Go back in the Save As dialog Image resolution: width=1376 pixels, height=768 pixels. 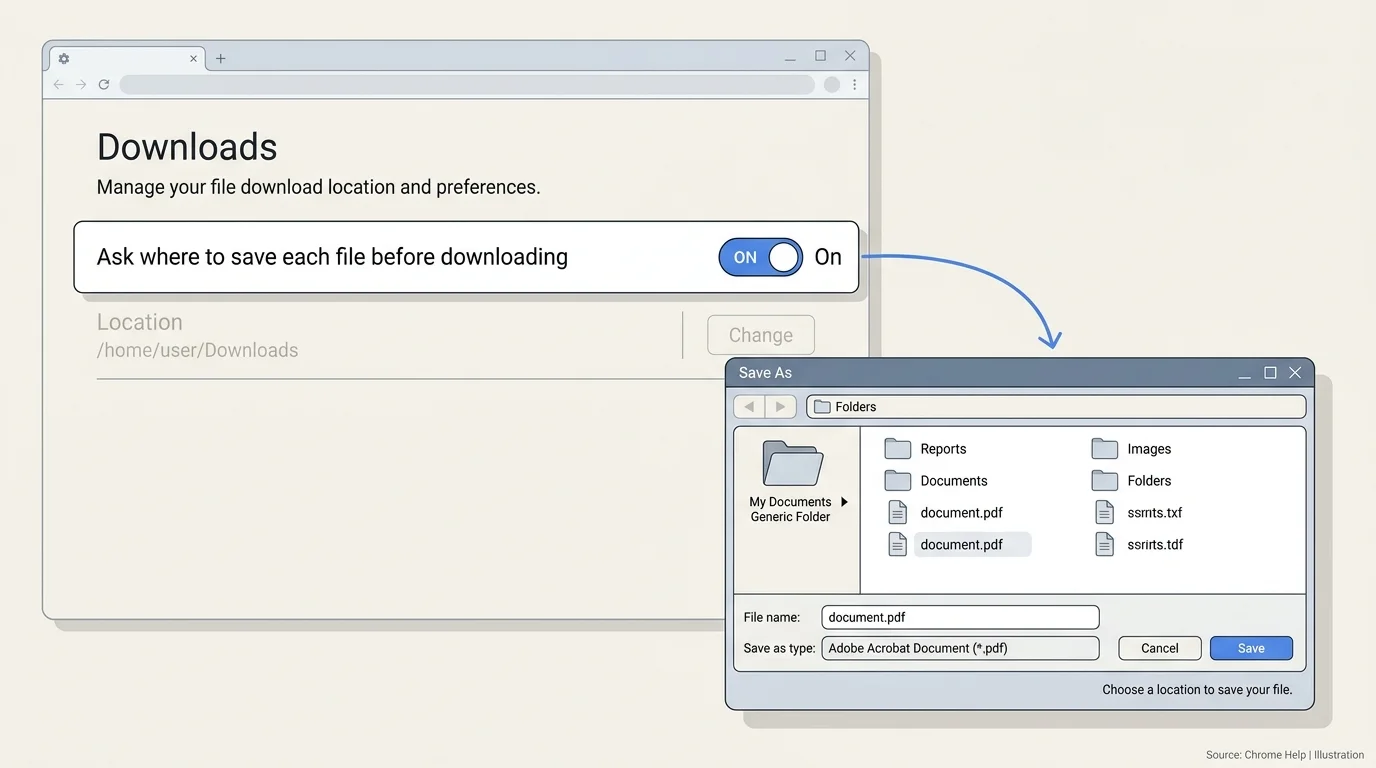pos(749,407)
